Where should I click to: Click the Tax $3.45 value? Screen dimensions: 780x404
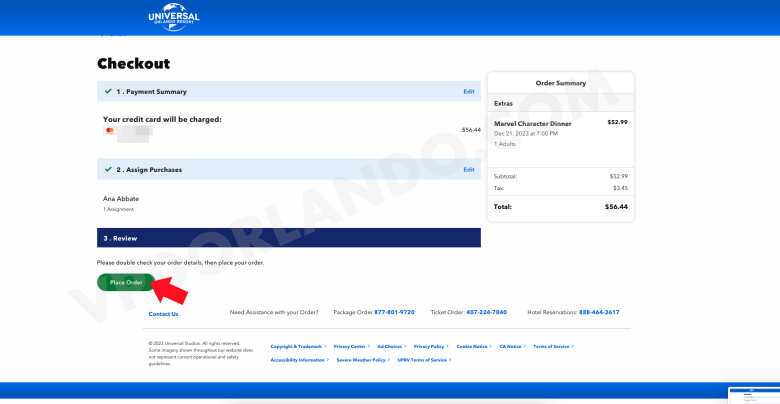click(620, 188)
